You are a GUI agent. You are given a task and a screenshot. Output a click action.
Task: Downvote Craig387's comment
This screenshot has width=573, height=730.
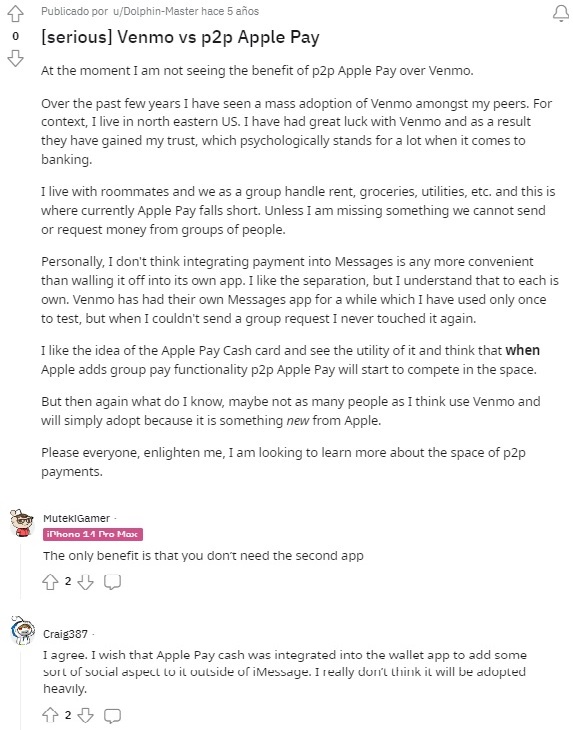coord(86,715)
